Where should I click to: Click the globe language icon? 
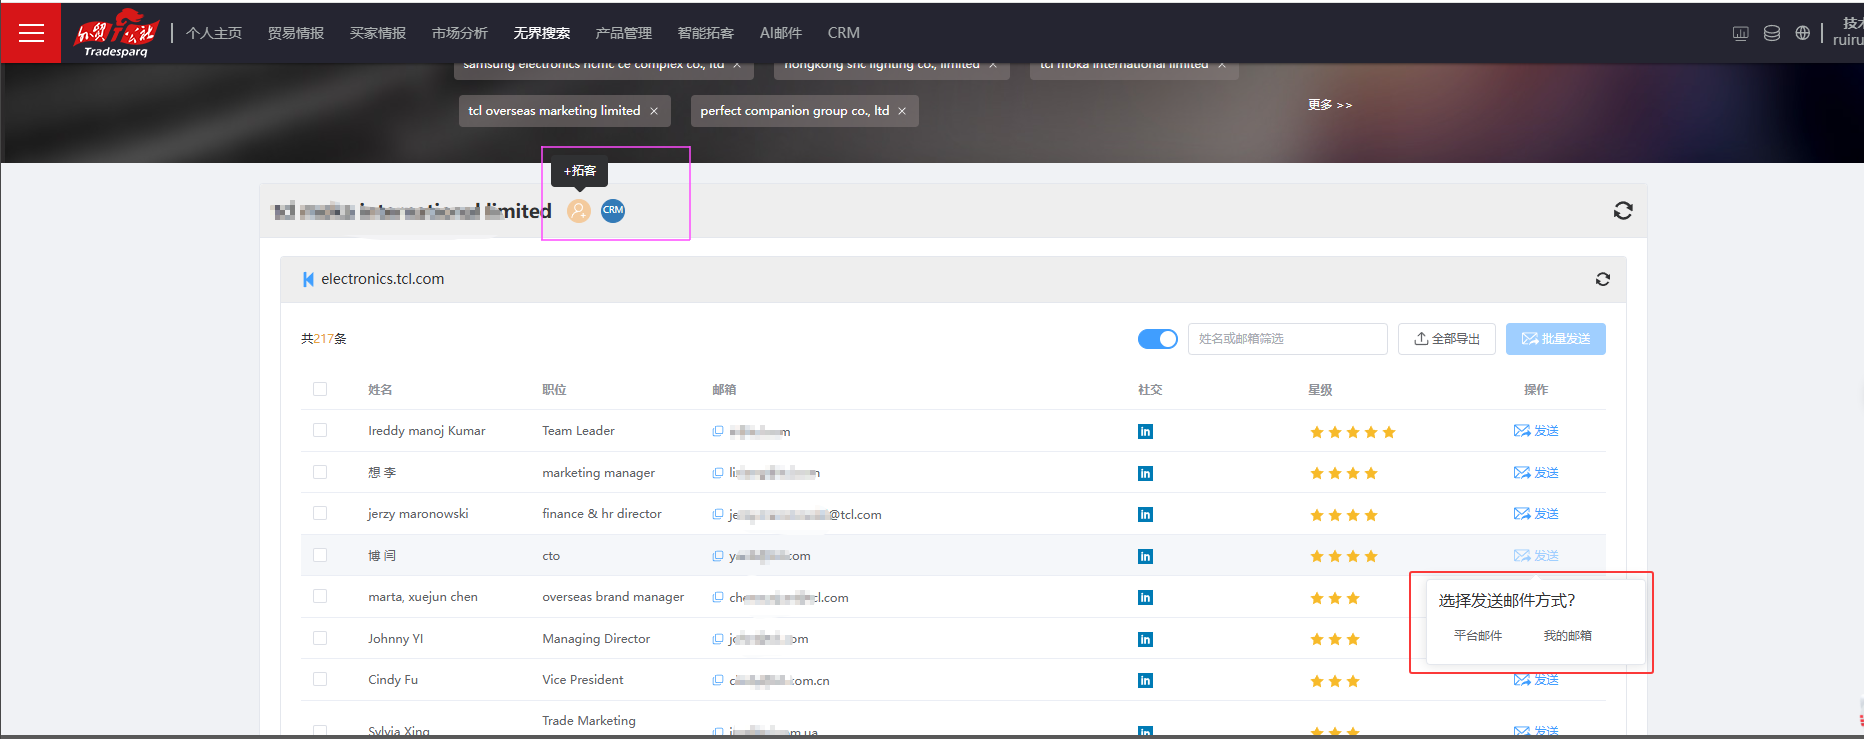pos(1802,33)
